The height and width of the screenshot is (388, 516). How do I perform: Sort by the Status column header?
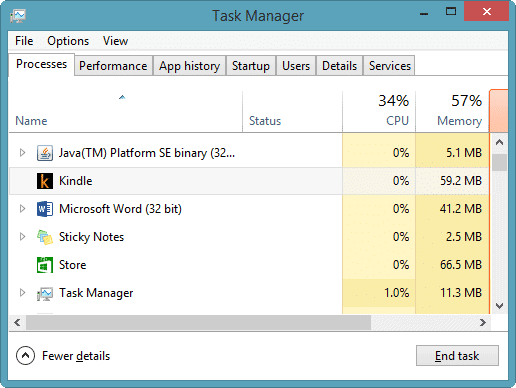coord(292,112)
